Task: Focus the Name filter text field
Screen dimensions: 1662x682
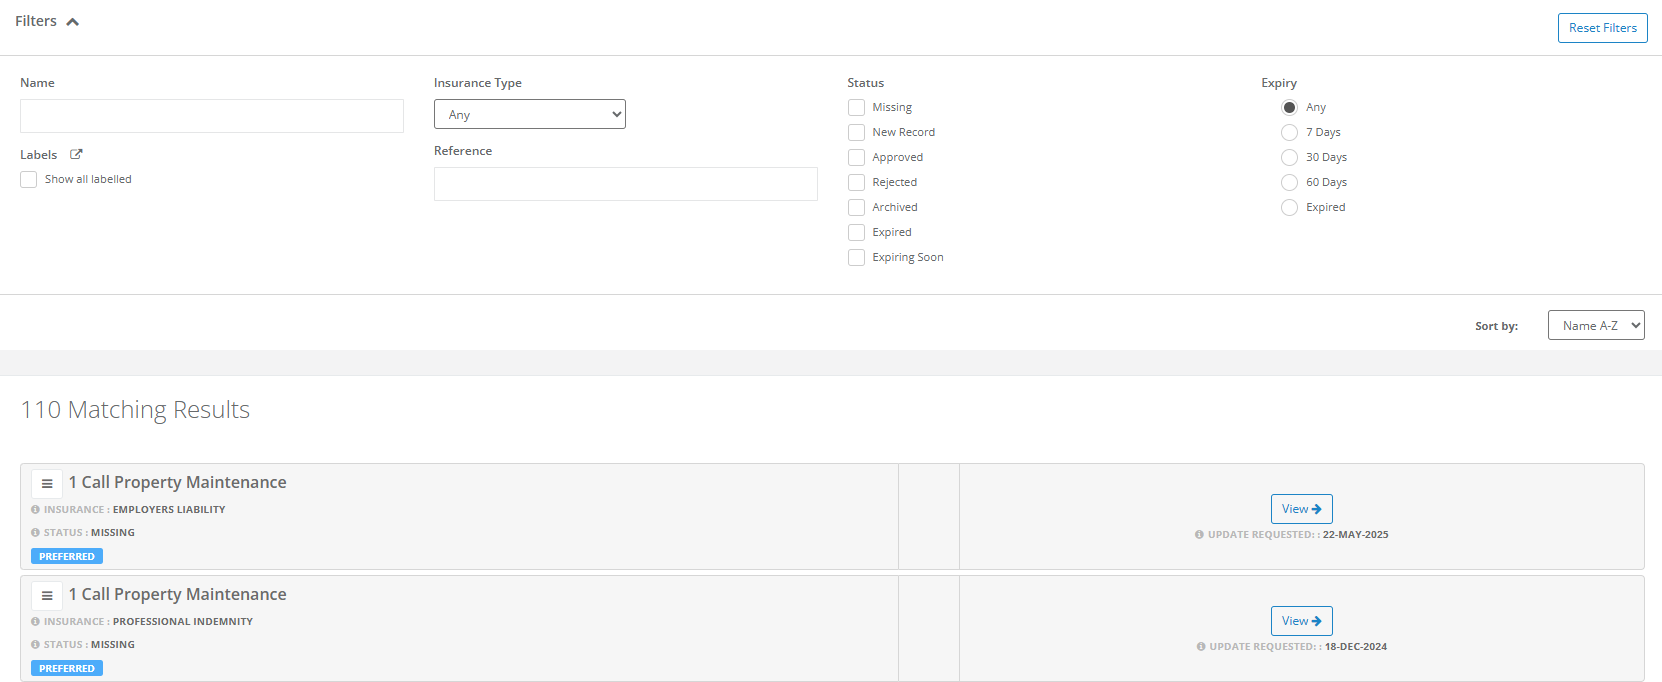Action: pyautogui.click(x=212, y=116)
